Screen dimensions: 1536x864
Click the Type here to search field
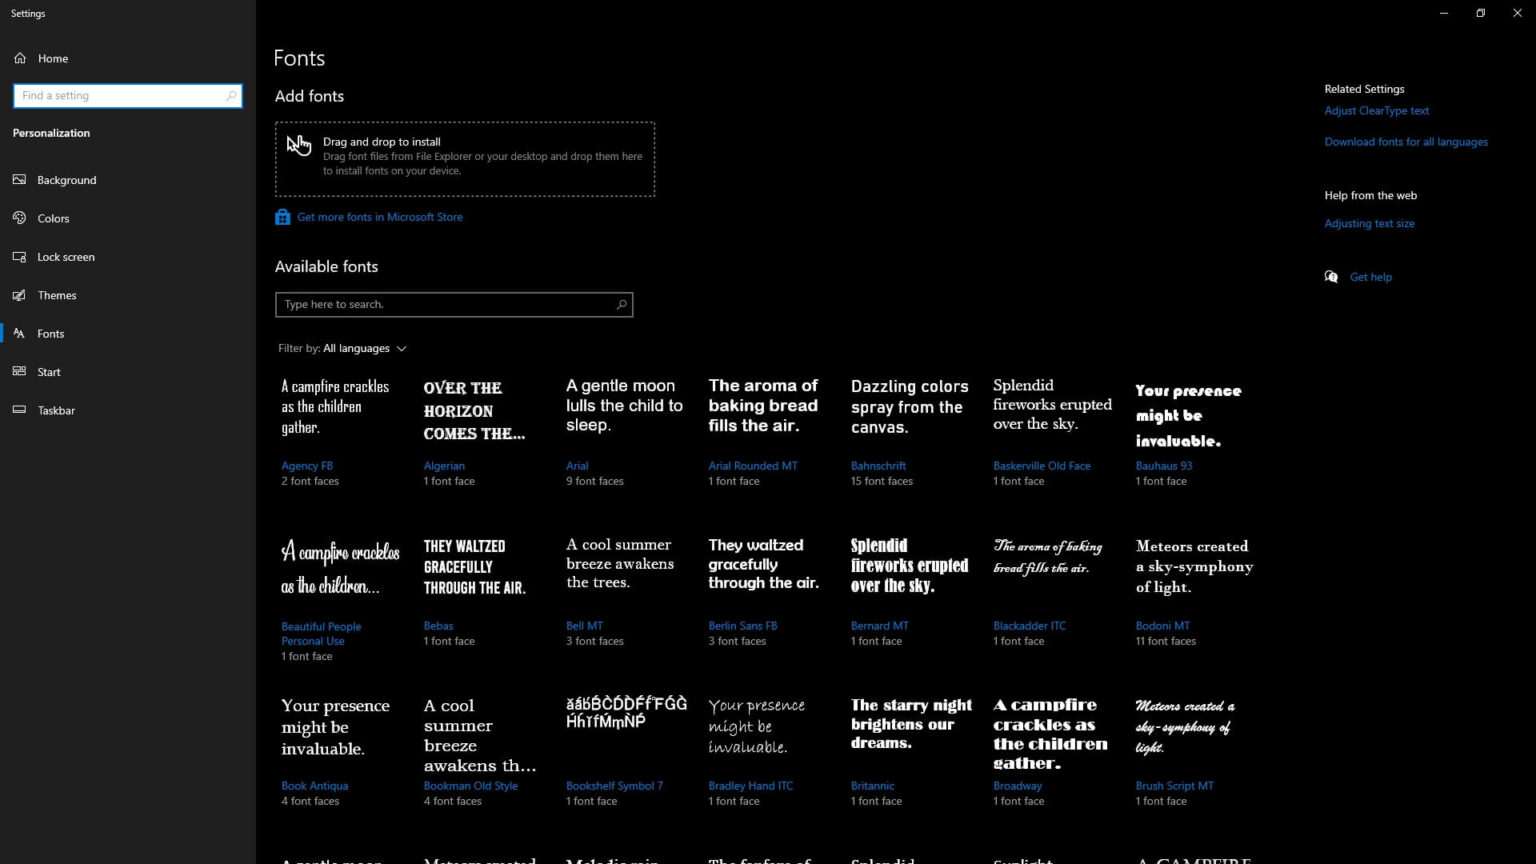pos(445,304)
